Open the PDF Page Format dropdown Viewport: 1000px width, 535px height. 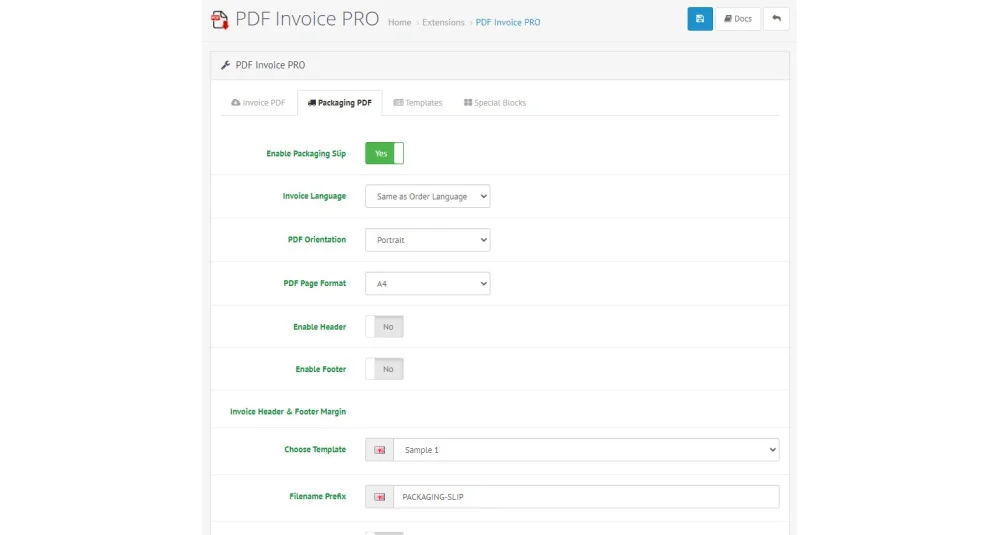pos(427,284)
